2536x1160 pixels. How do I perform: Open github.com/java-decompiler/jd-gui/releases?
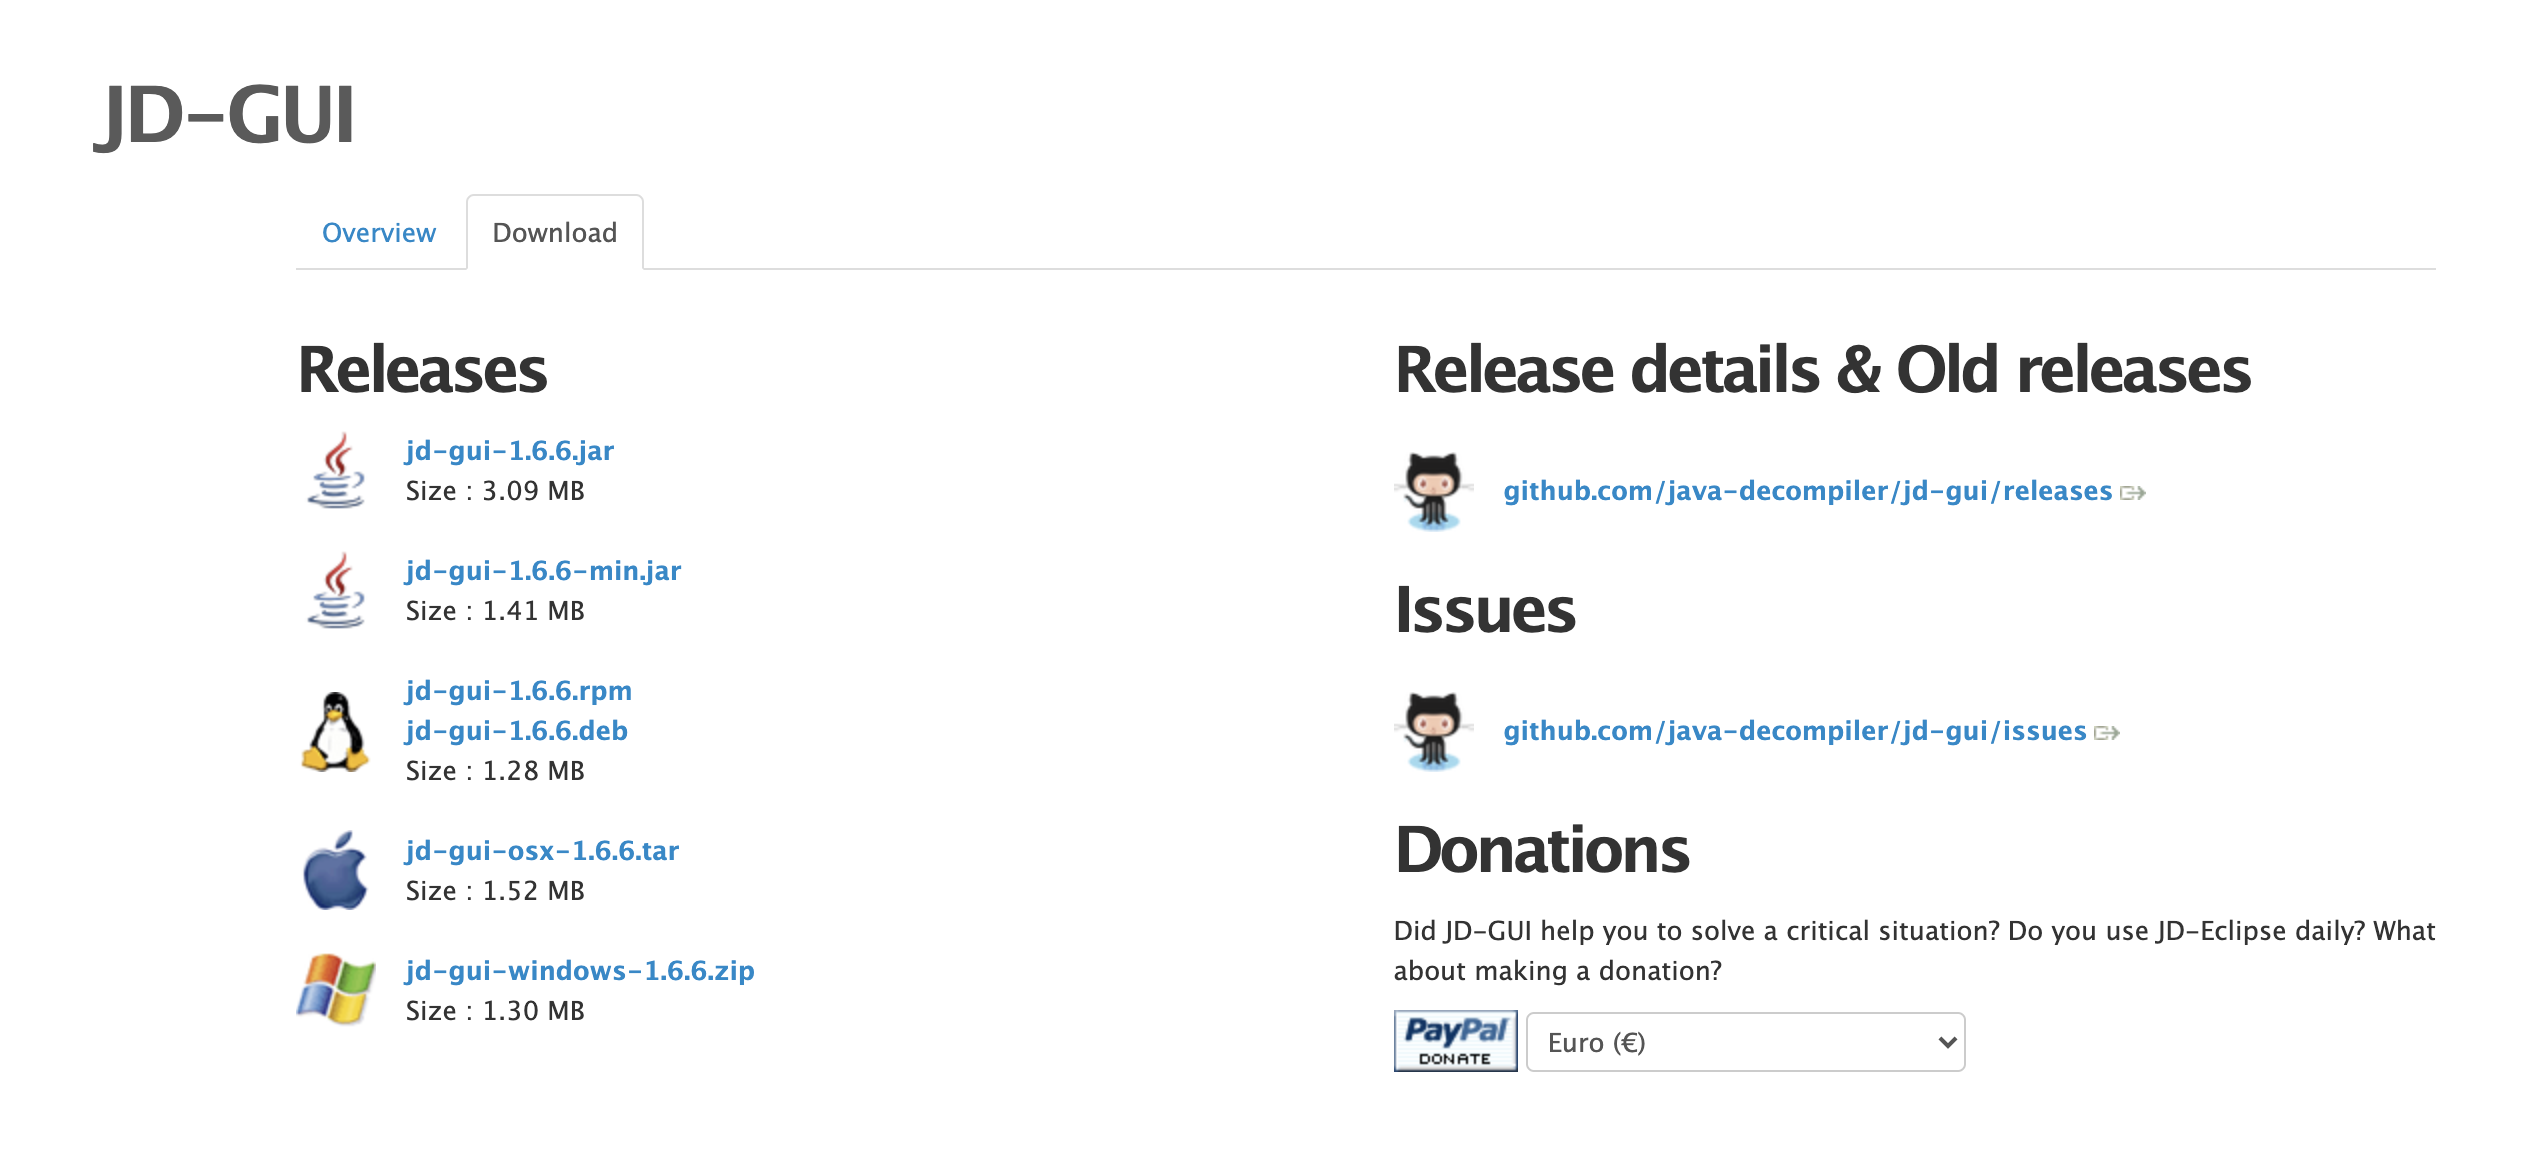(1804, 490)
